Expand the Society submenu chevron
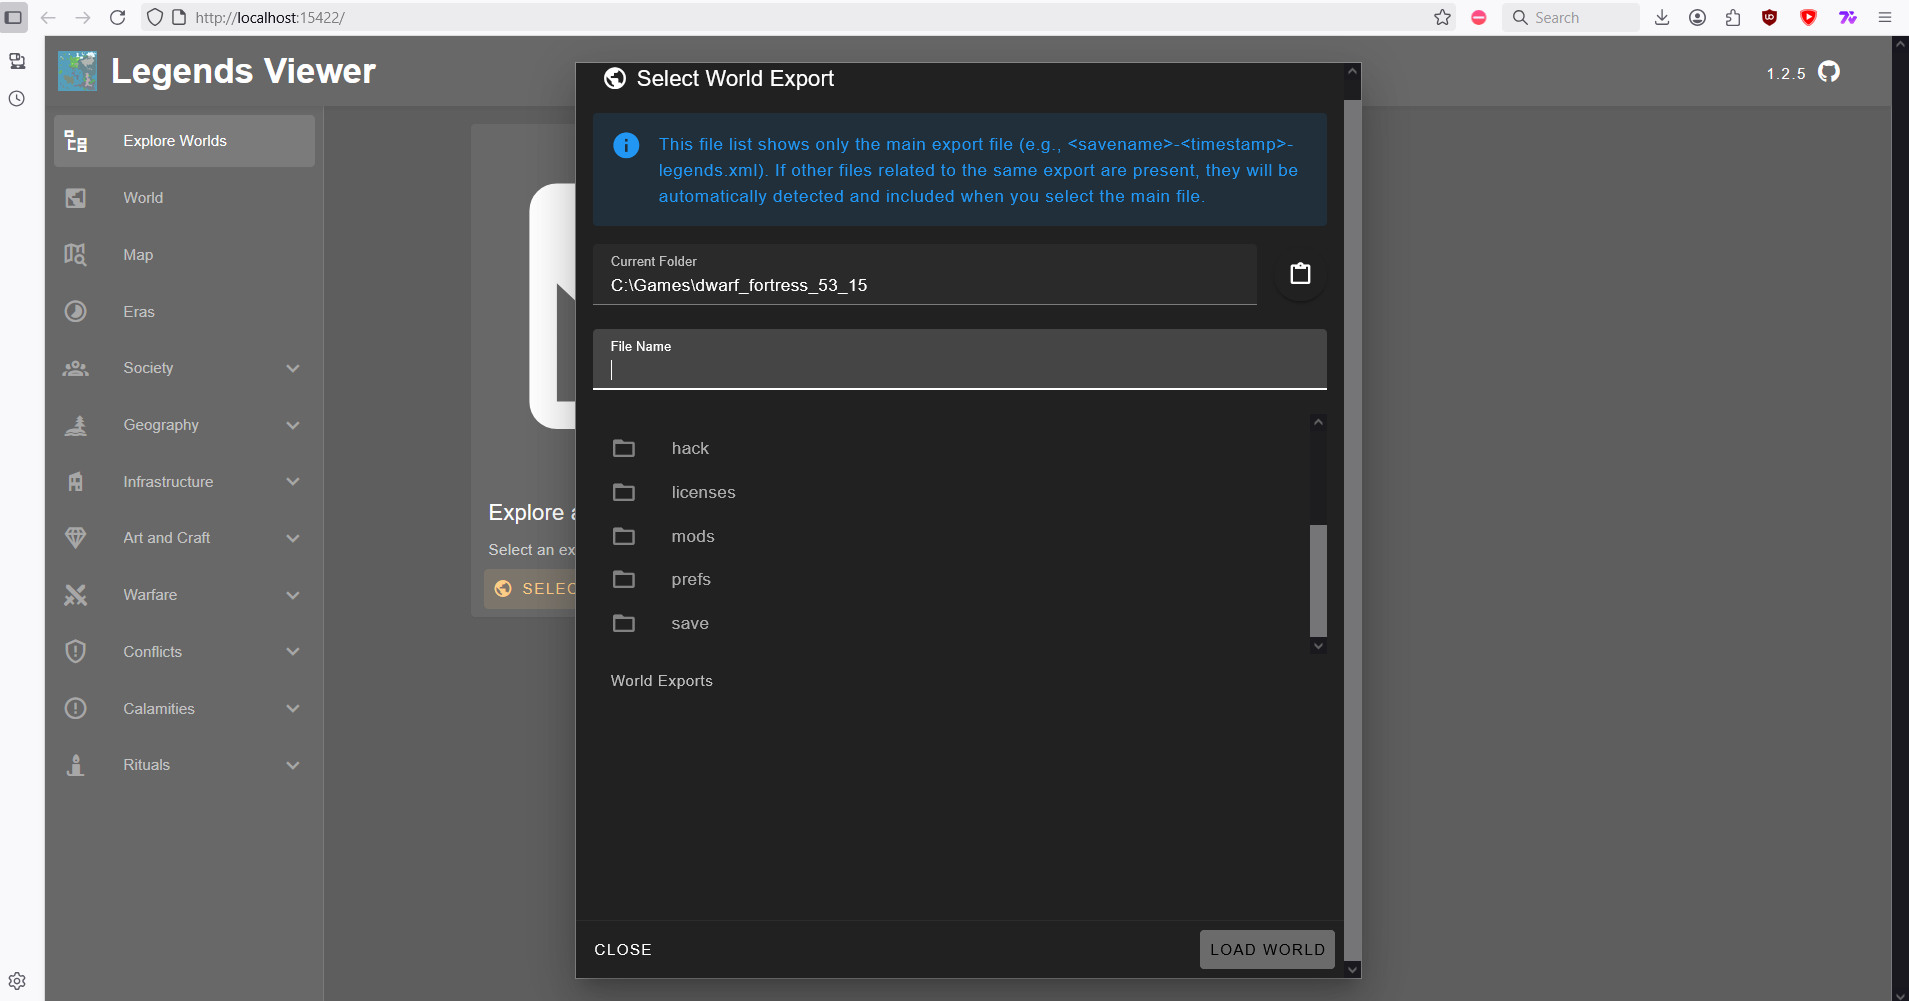This screenshot has width=1909, height=1001. pos(293,368)
